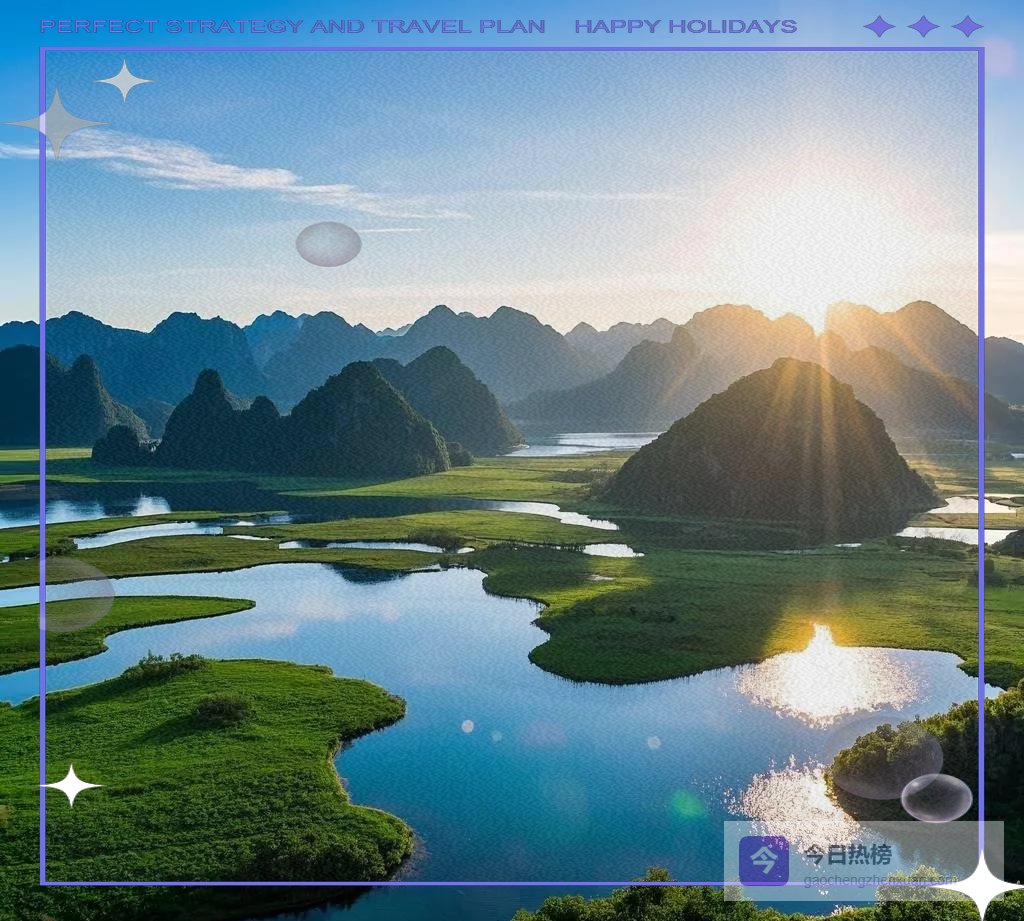Click the small white sparkle star at bottom left
The image size is (1024, 921).
coord(71,785)
